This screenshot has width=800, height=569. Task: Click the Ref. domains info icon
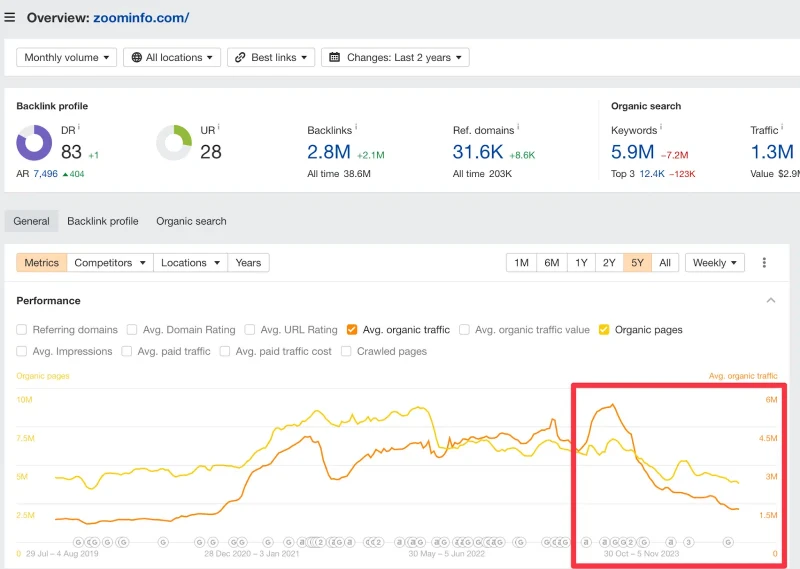point(518,127)
